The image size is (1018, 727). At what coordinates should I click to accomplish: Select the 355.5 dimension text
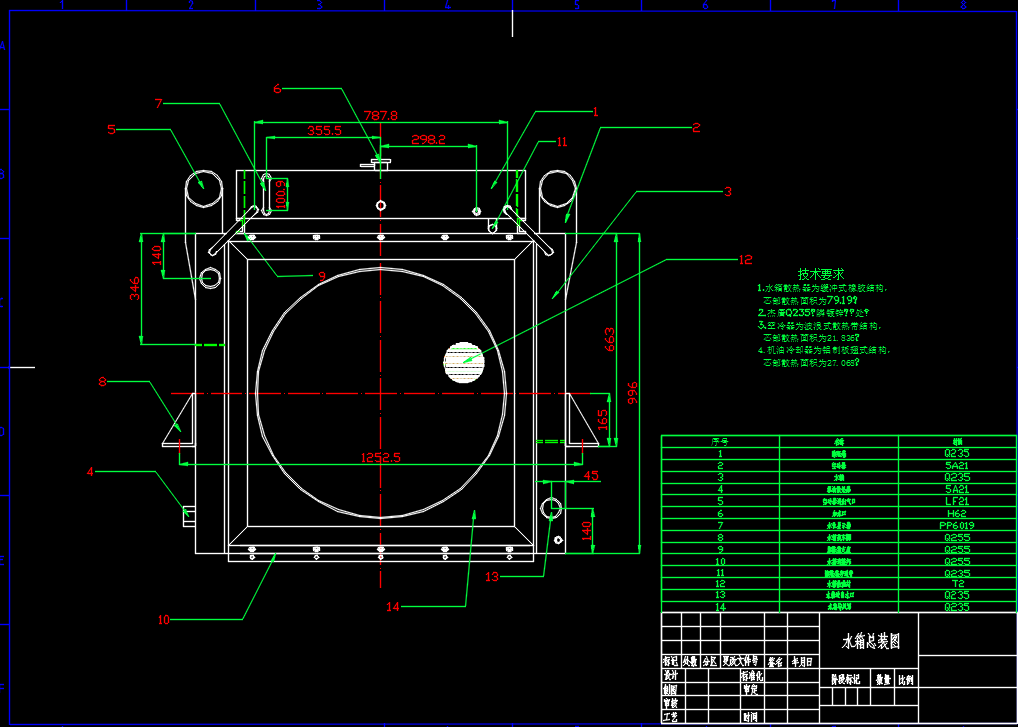pos(324,130)
